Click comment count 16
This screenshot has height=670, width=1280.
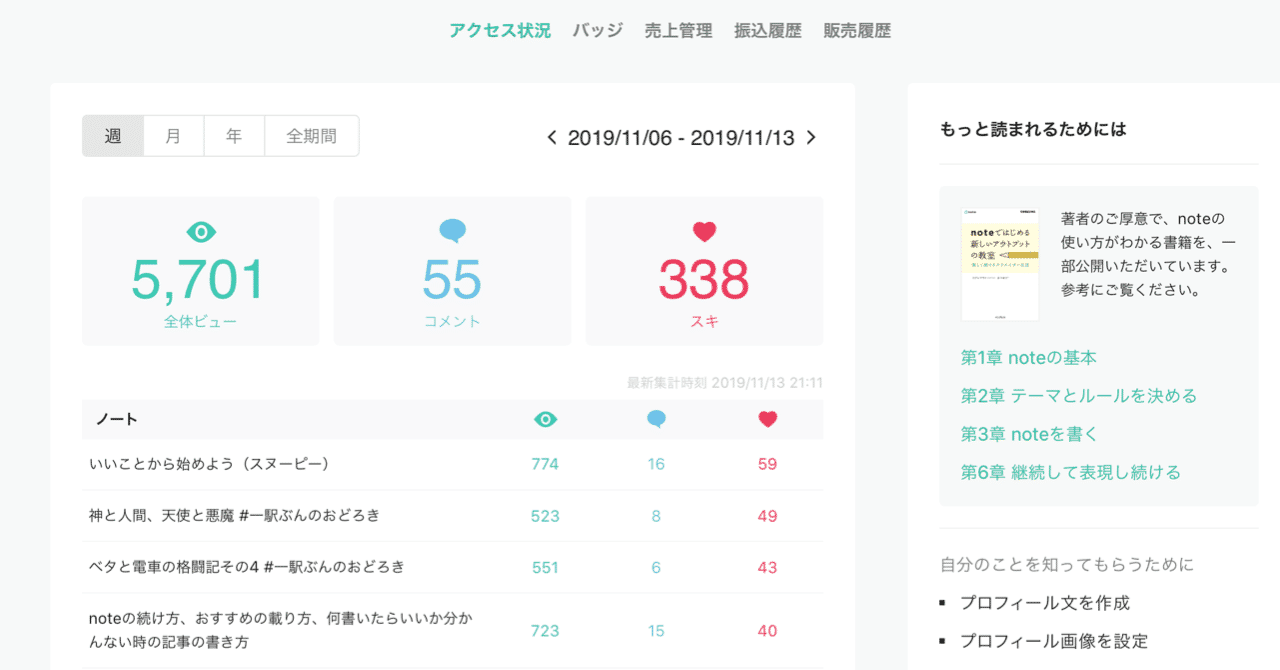pos(656,464)
